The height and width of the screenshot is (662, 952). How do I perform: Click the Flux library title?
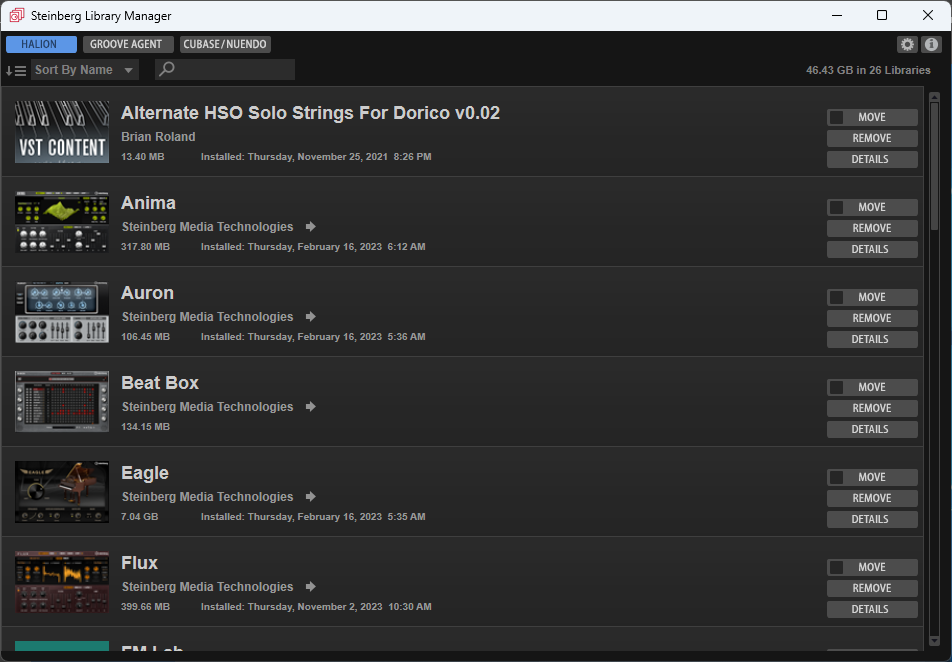click(x=139, y=563)
